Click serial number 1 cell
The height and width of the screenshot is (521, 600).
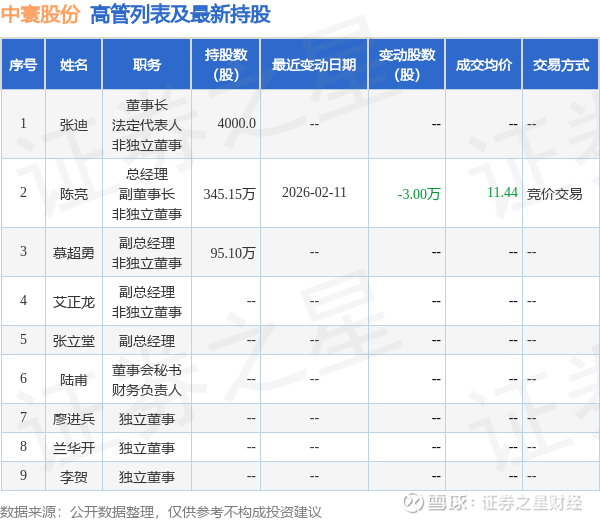coord(23,124)
